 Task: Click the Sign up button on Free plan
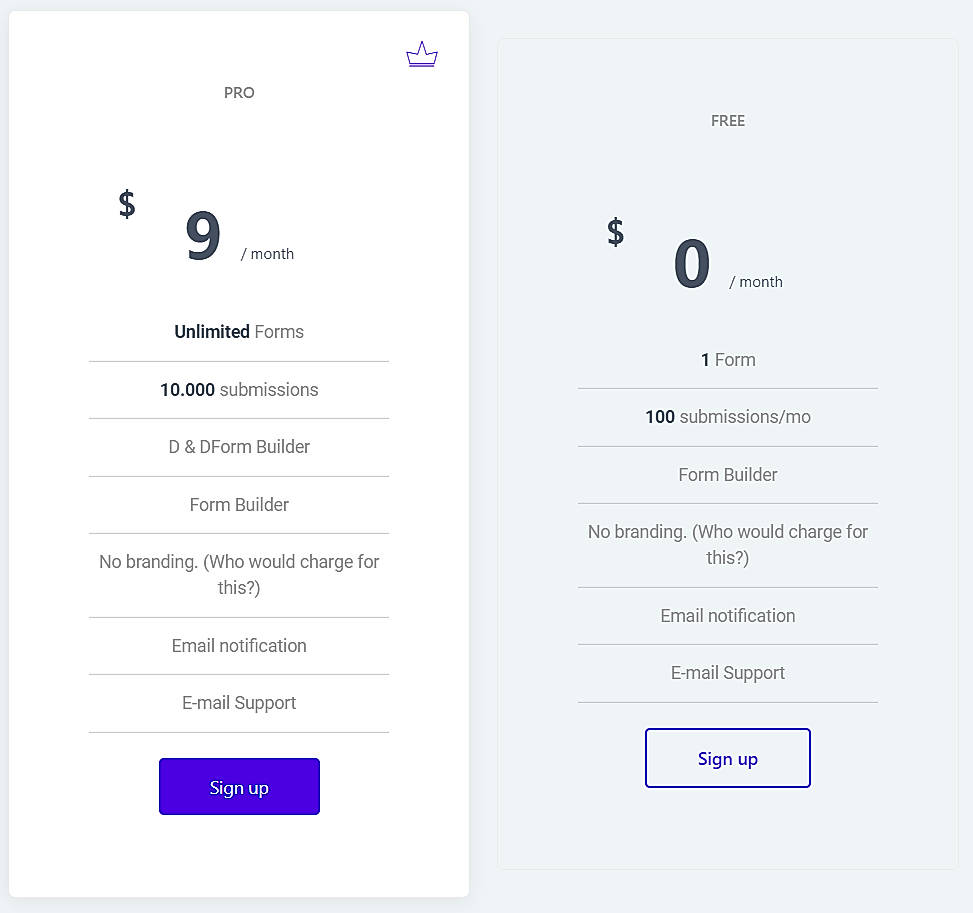tap(727, 758)
